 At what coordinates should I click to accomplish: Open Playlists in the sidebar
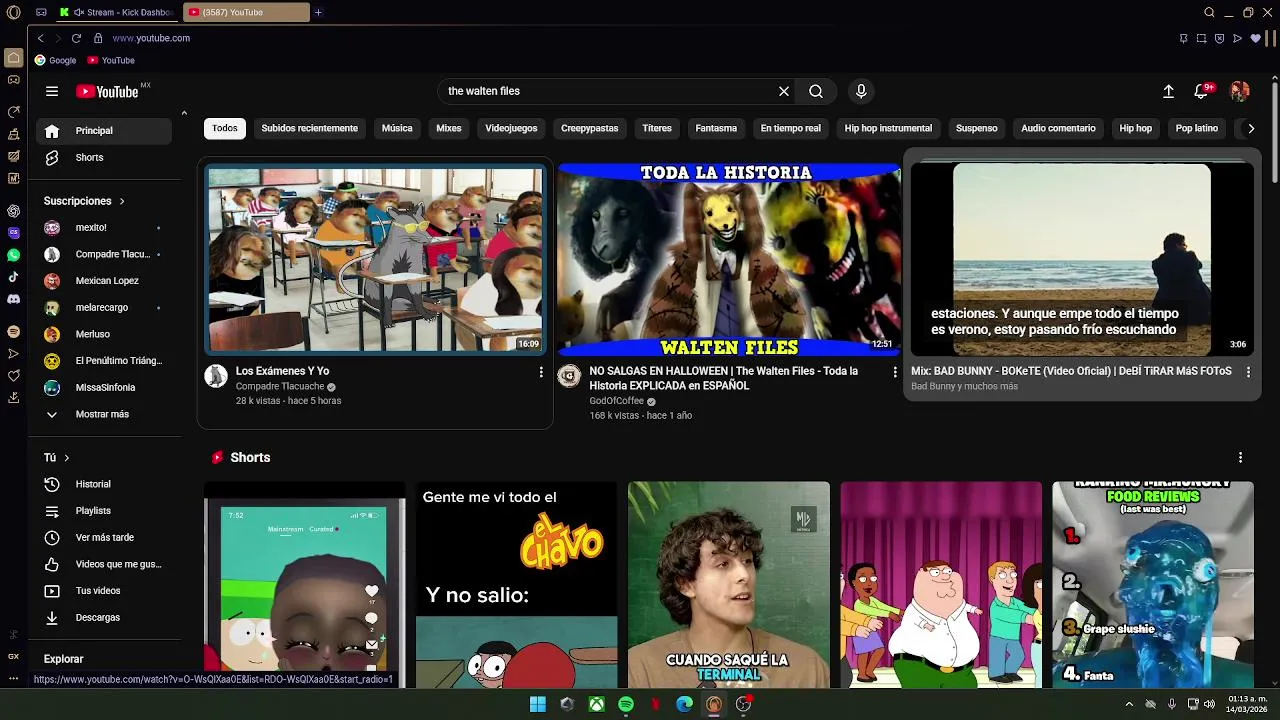(x=104, y=511)
